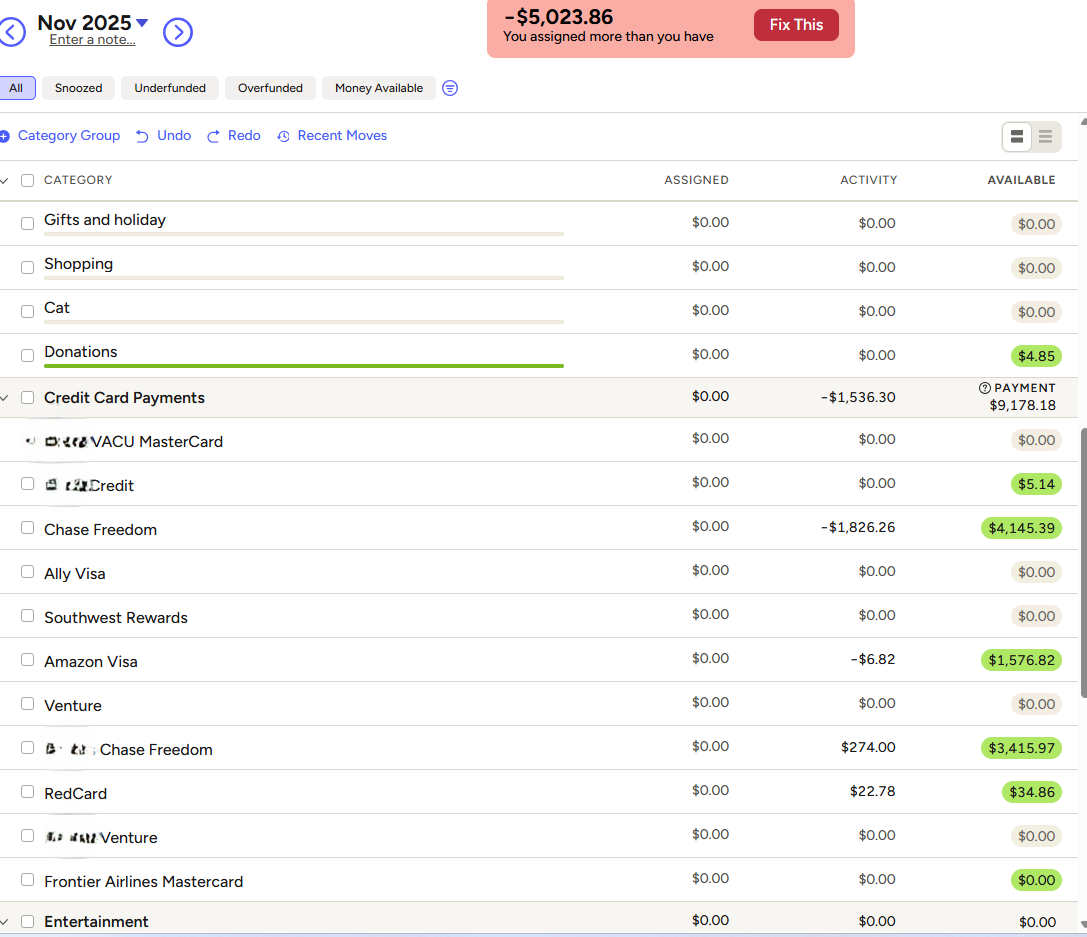
Task: Go to previous month arrow
Action: [11, 32]
